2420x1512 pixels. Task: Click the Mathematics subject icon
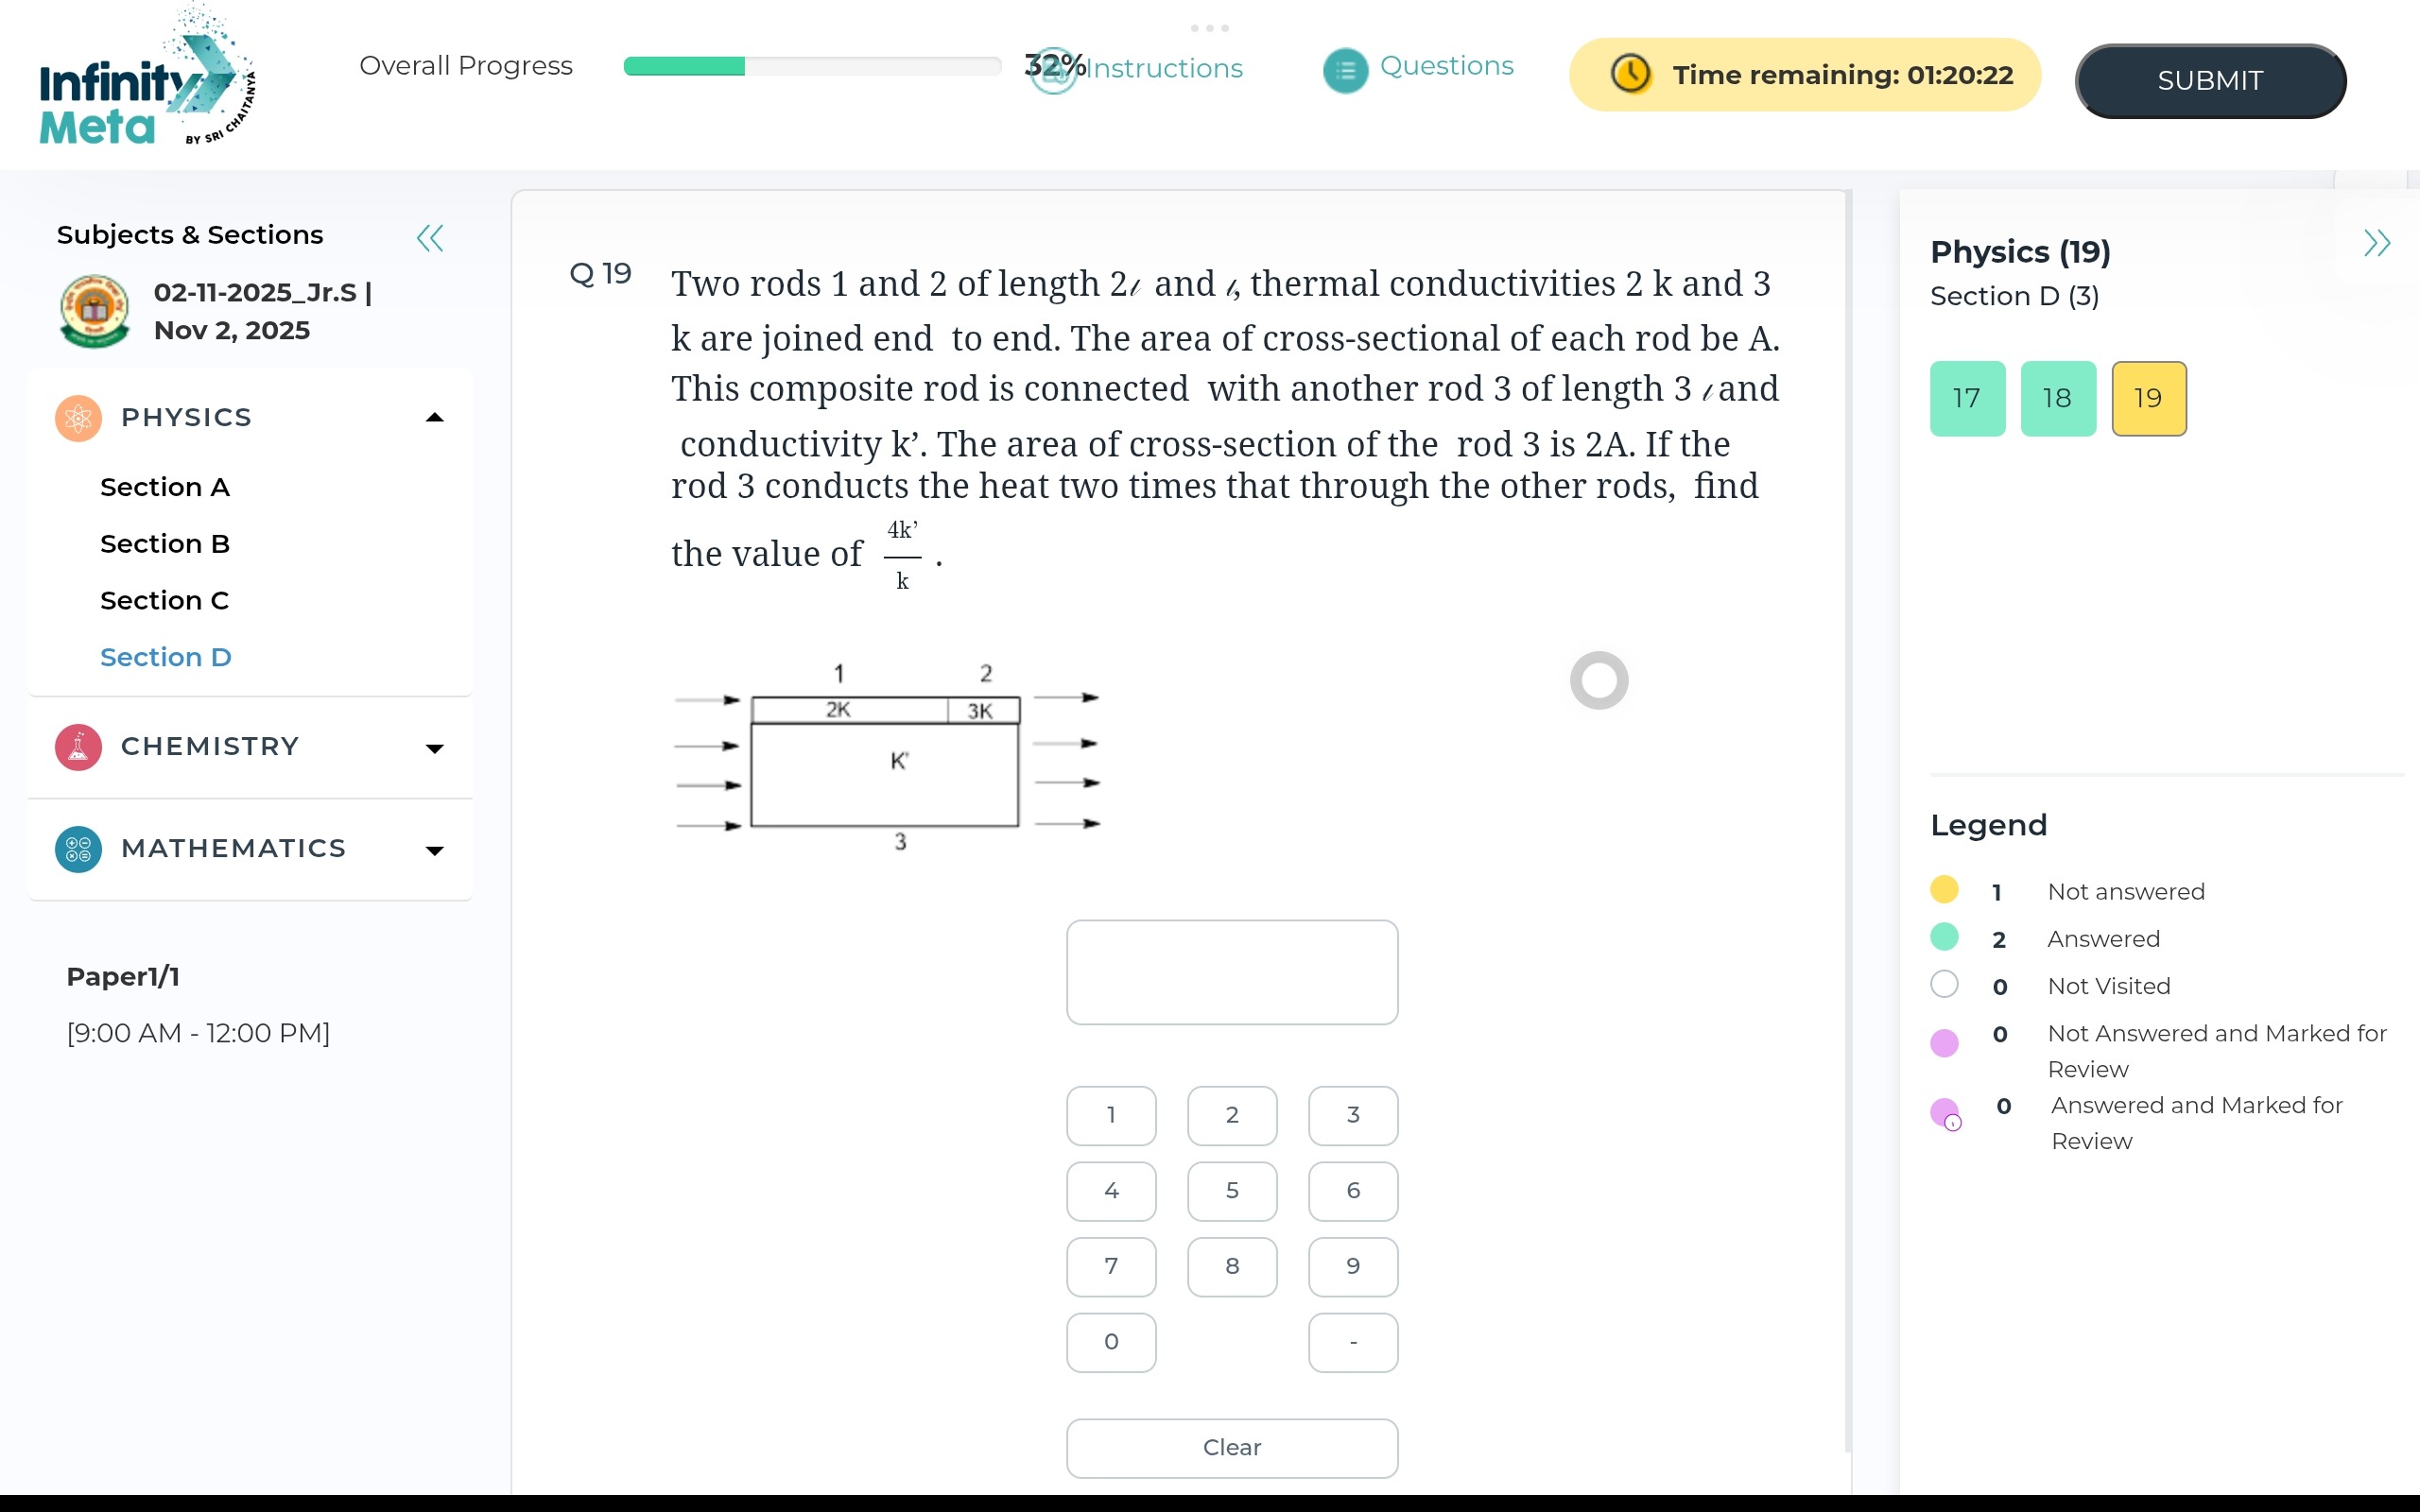78,849
